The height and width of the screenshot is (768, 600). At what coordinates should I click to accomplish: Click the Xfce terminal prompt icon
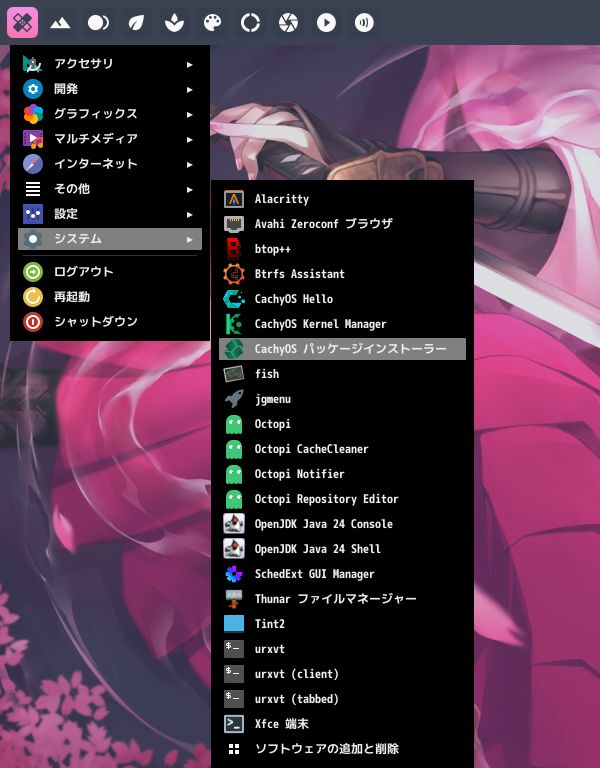pos(234,723)
